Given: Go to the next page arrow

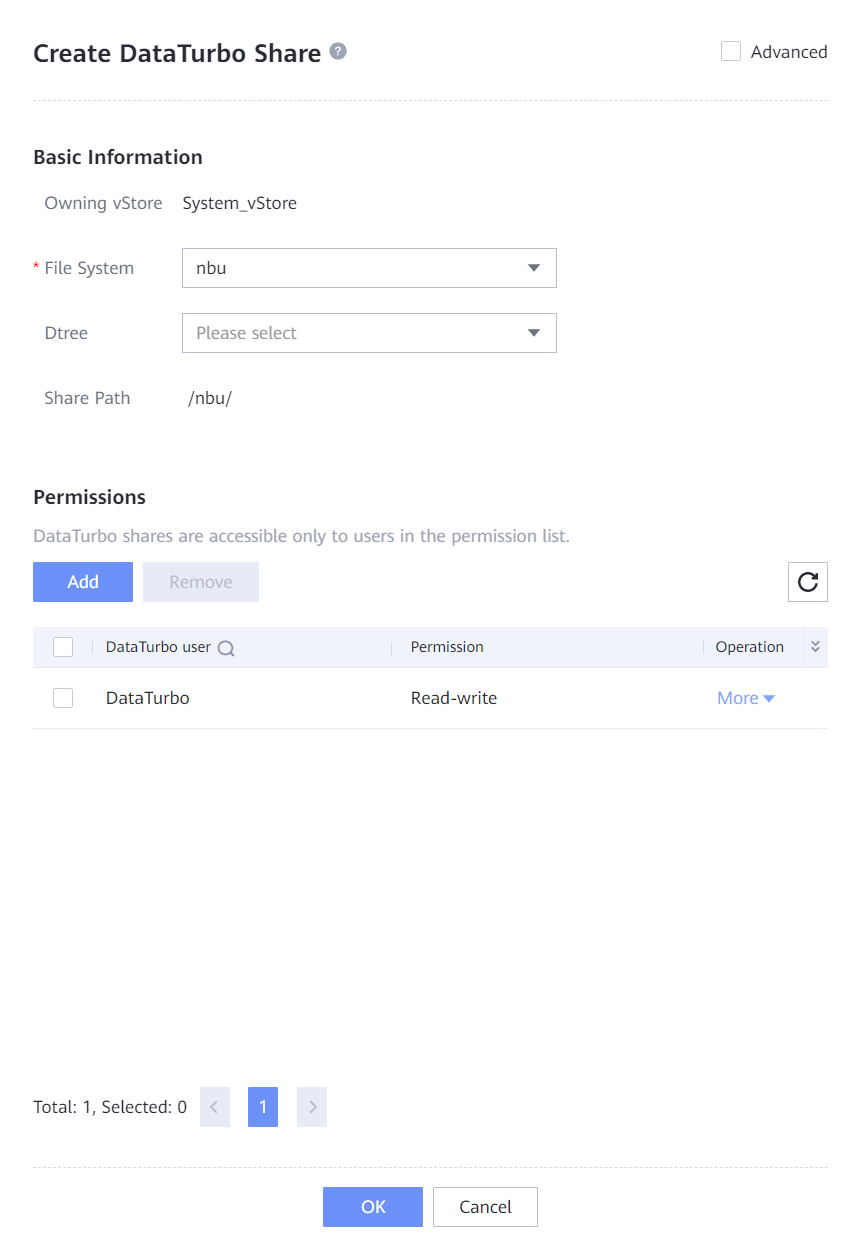Looking at the screenshot, I should point(312,1107).
